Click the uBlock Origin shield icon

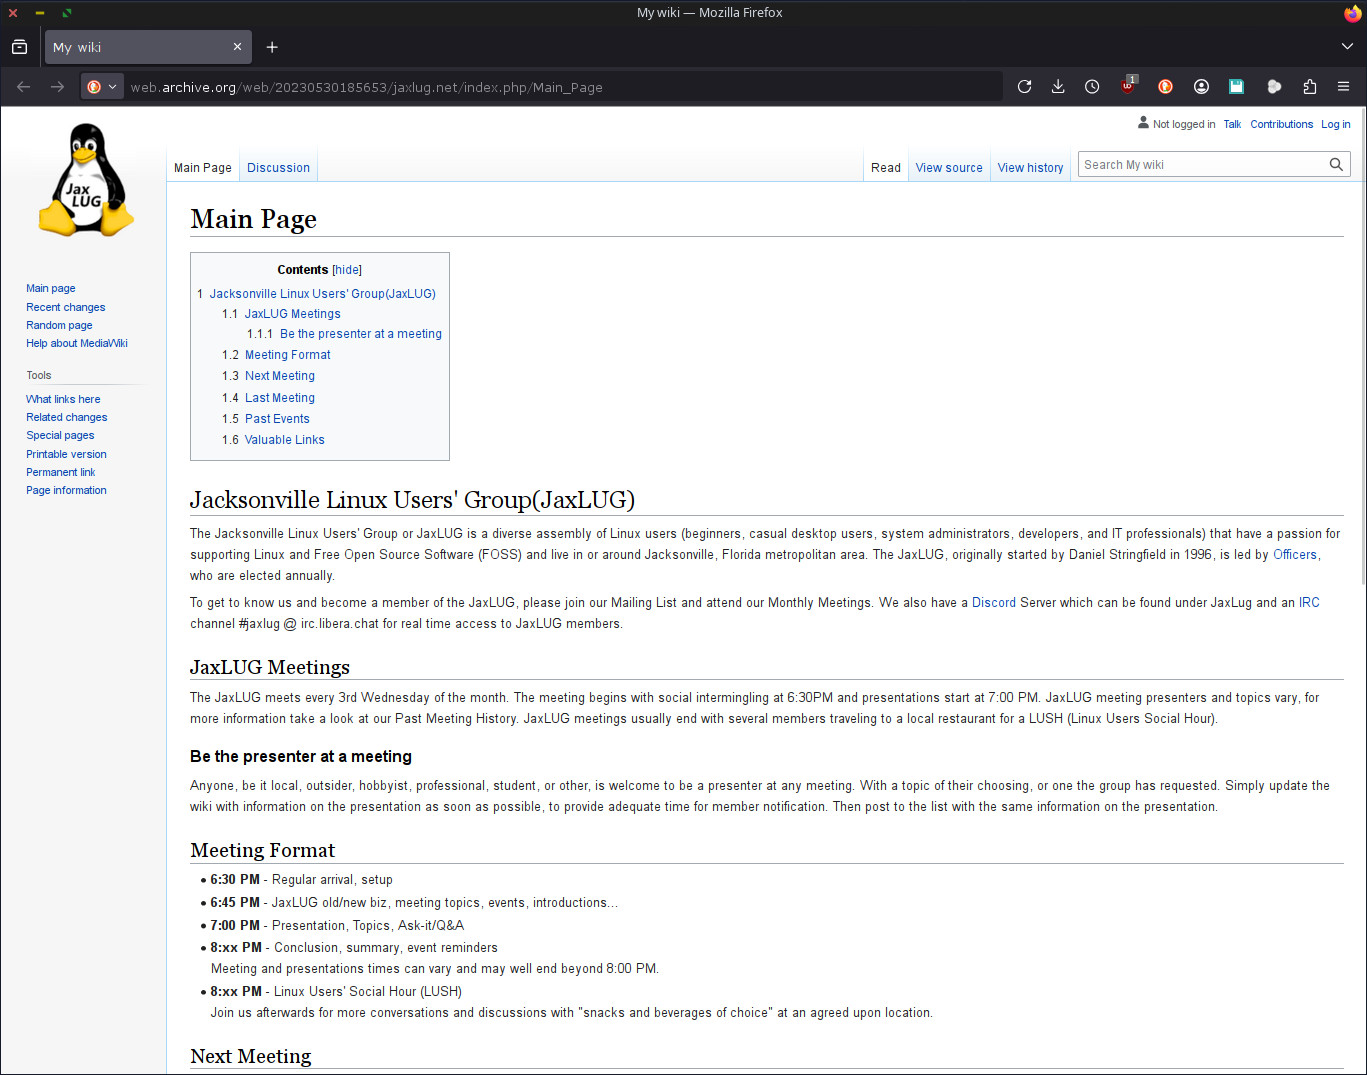pos(1127,87)
